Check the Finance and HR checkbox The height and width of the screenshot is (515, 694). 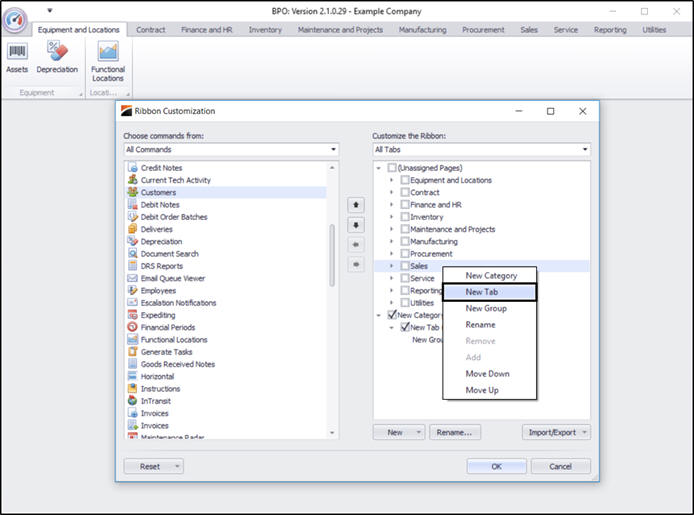405,204
